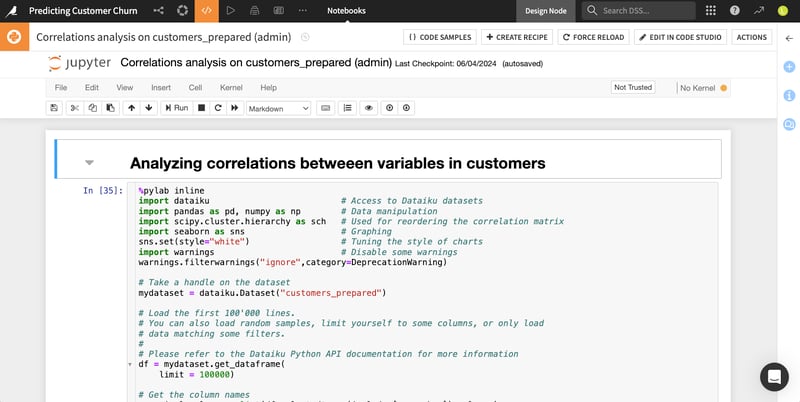Open the applications grid icon
The width and height of the screenshot is (800, 402).
point(710,11)
